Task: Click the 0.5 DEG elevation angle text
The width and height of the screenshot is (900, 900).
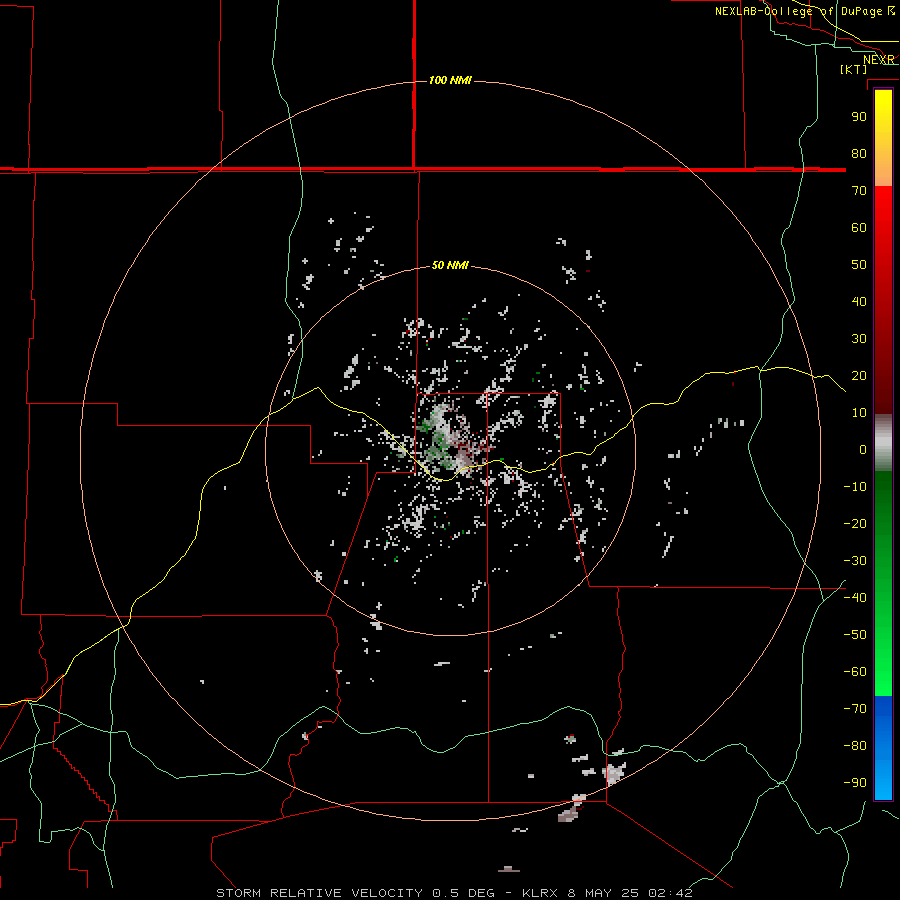Action: click(463, 893)
